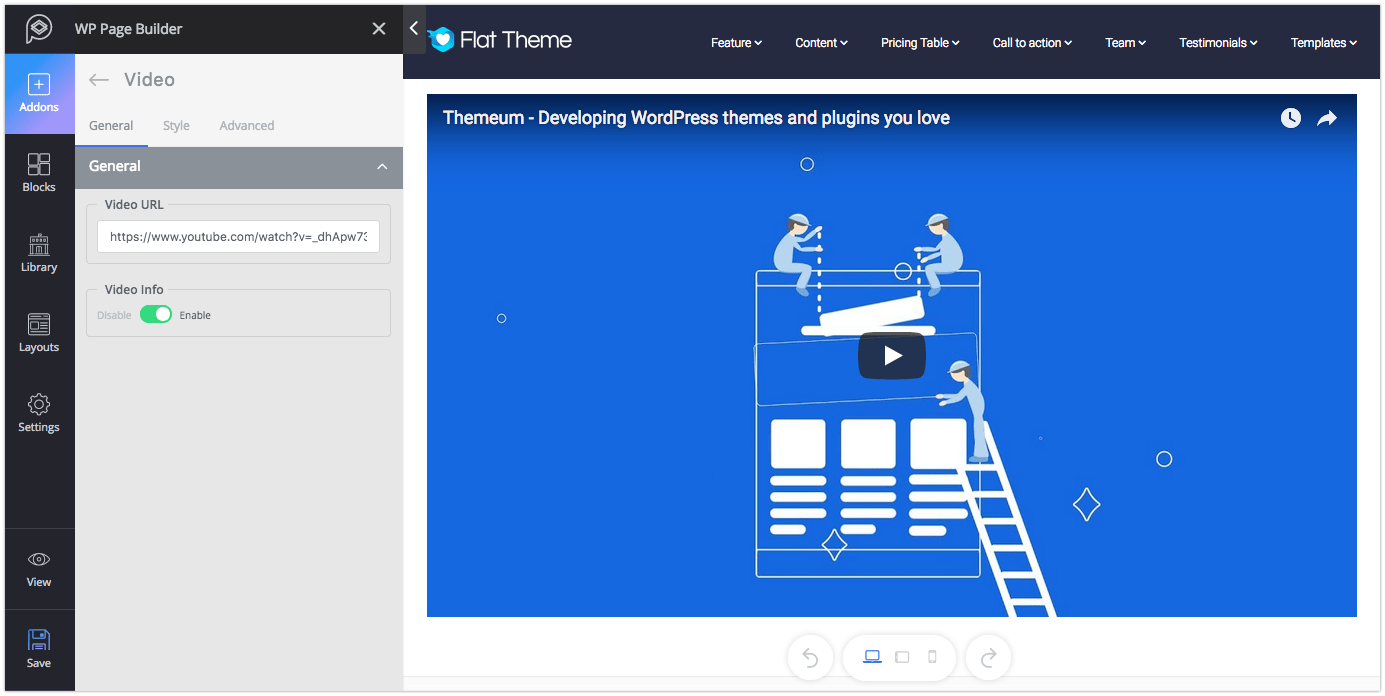Open the Layouts panel
Image resolution: width=1385 pixels, height=696 pixels.
point(39,334)
